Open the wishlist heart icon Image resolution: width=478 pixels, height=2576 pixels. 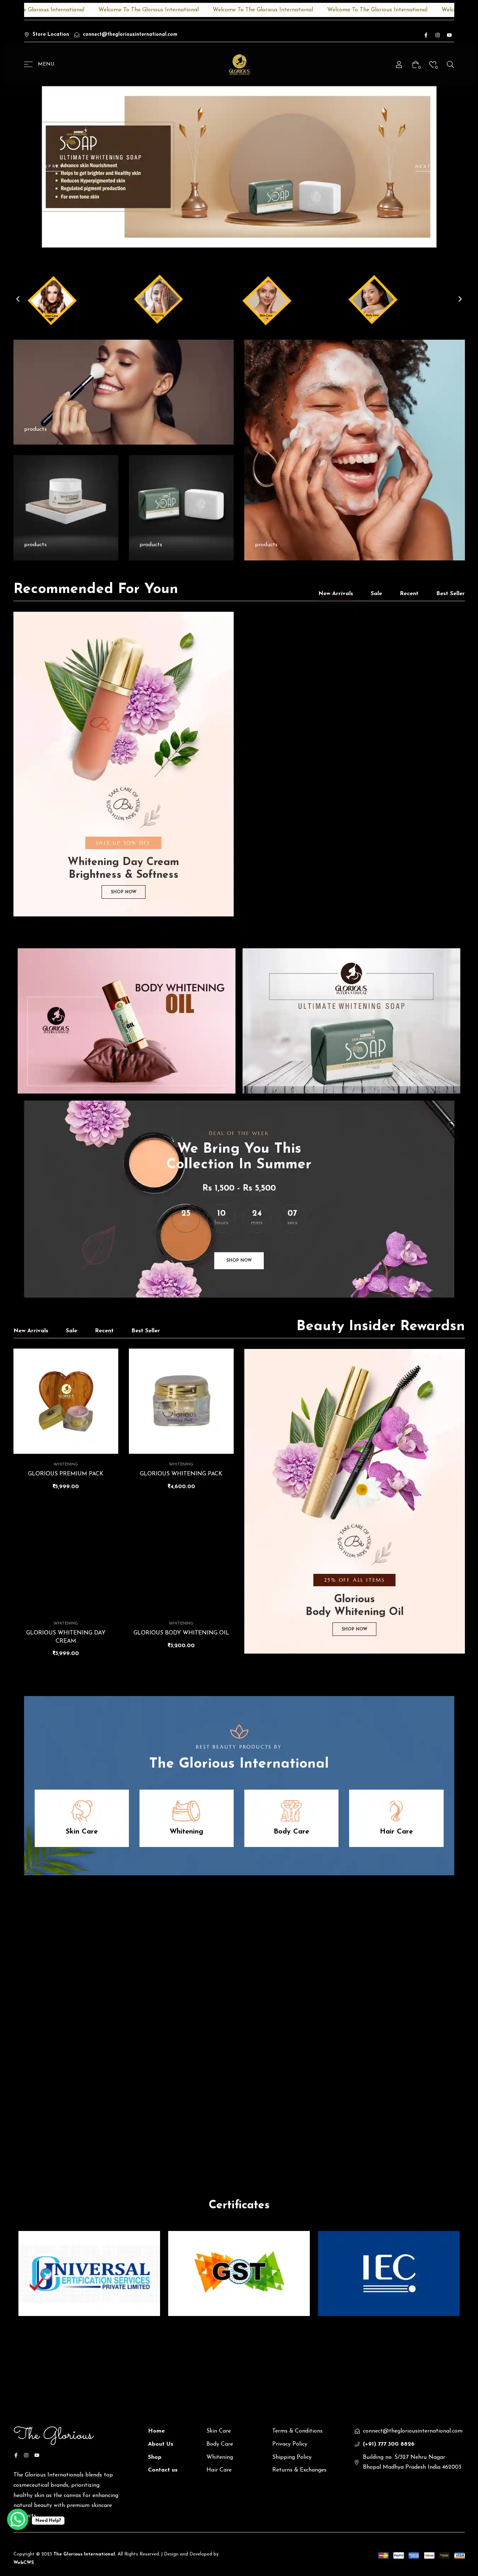433,64
